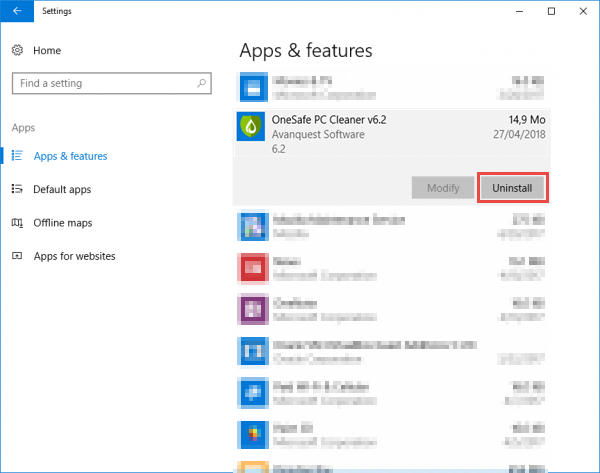Minimize the Settings window
This screenshot has height=473, width=600.
tap(519, 11)
